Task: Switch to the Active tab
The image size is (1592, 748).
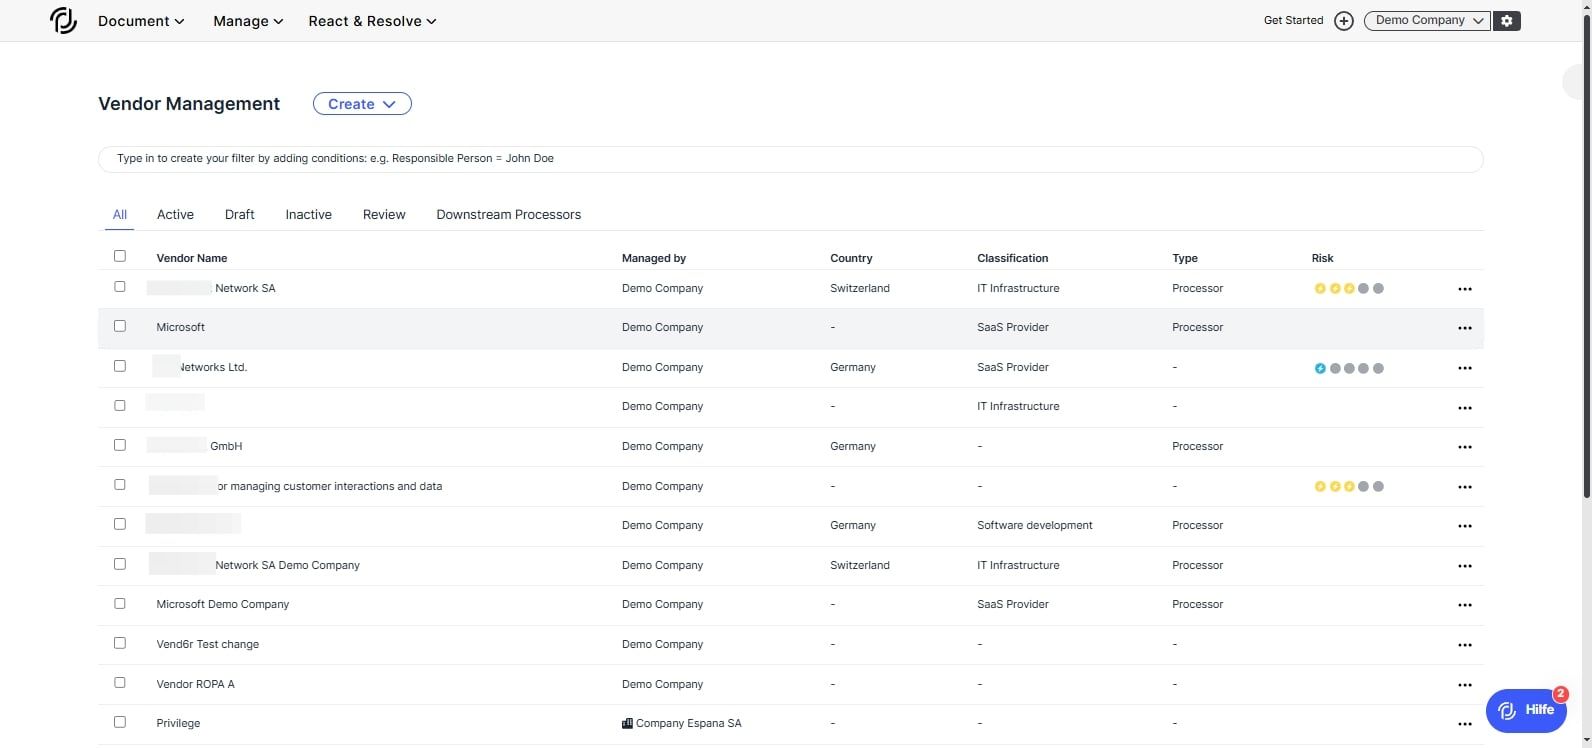Action: (175, 214)
